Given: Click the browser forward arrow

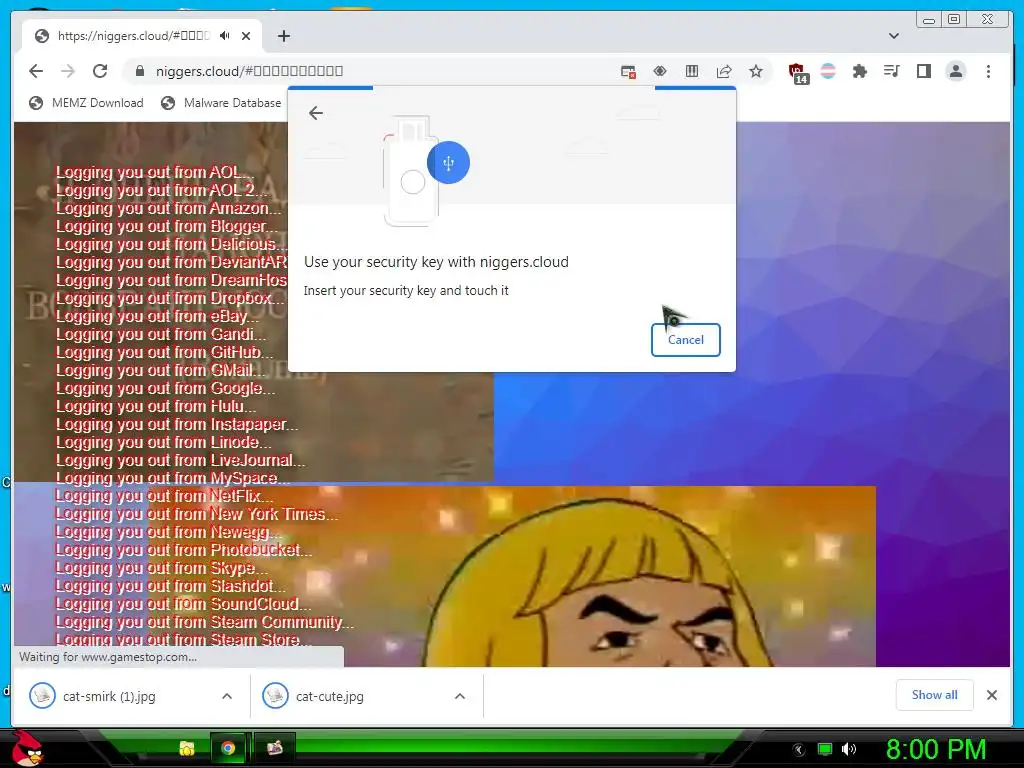Looking at the screenshot, I should 68,71.
